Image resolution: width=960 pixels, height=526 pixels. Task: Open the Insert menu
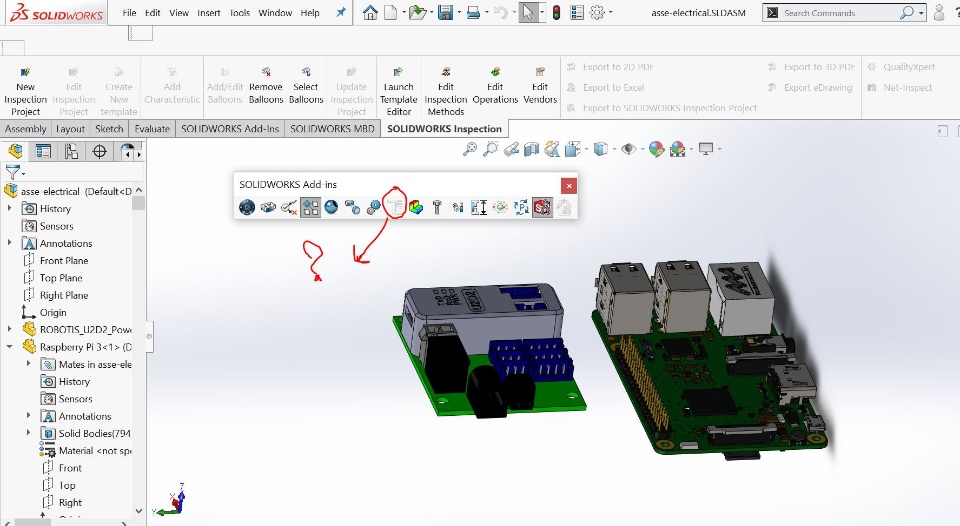pos(208,12)
